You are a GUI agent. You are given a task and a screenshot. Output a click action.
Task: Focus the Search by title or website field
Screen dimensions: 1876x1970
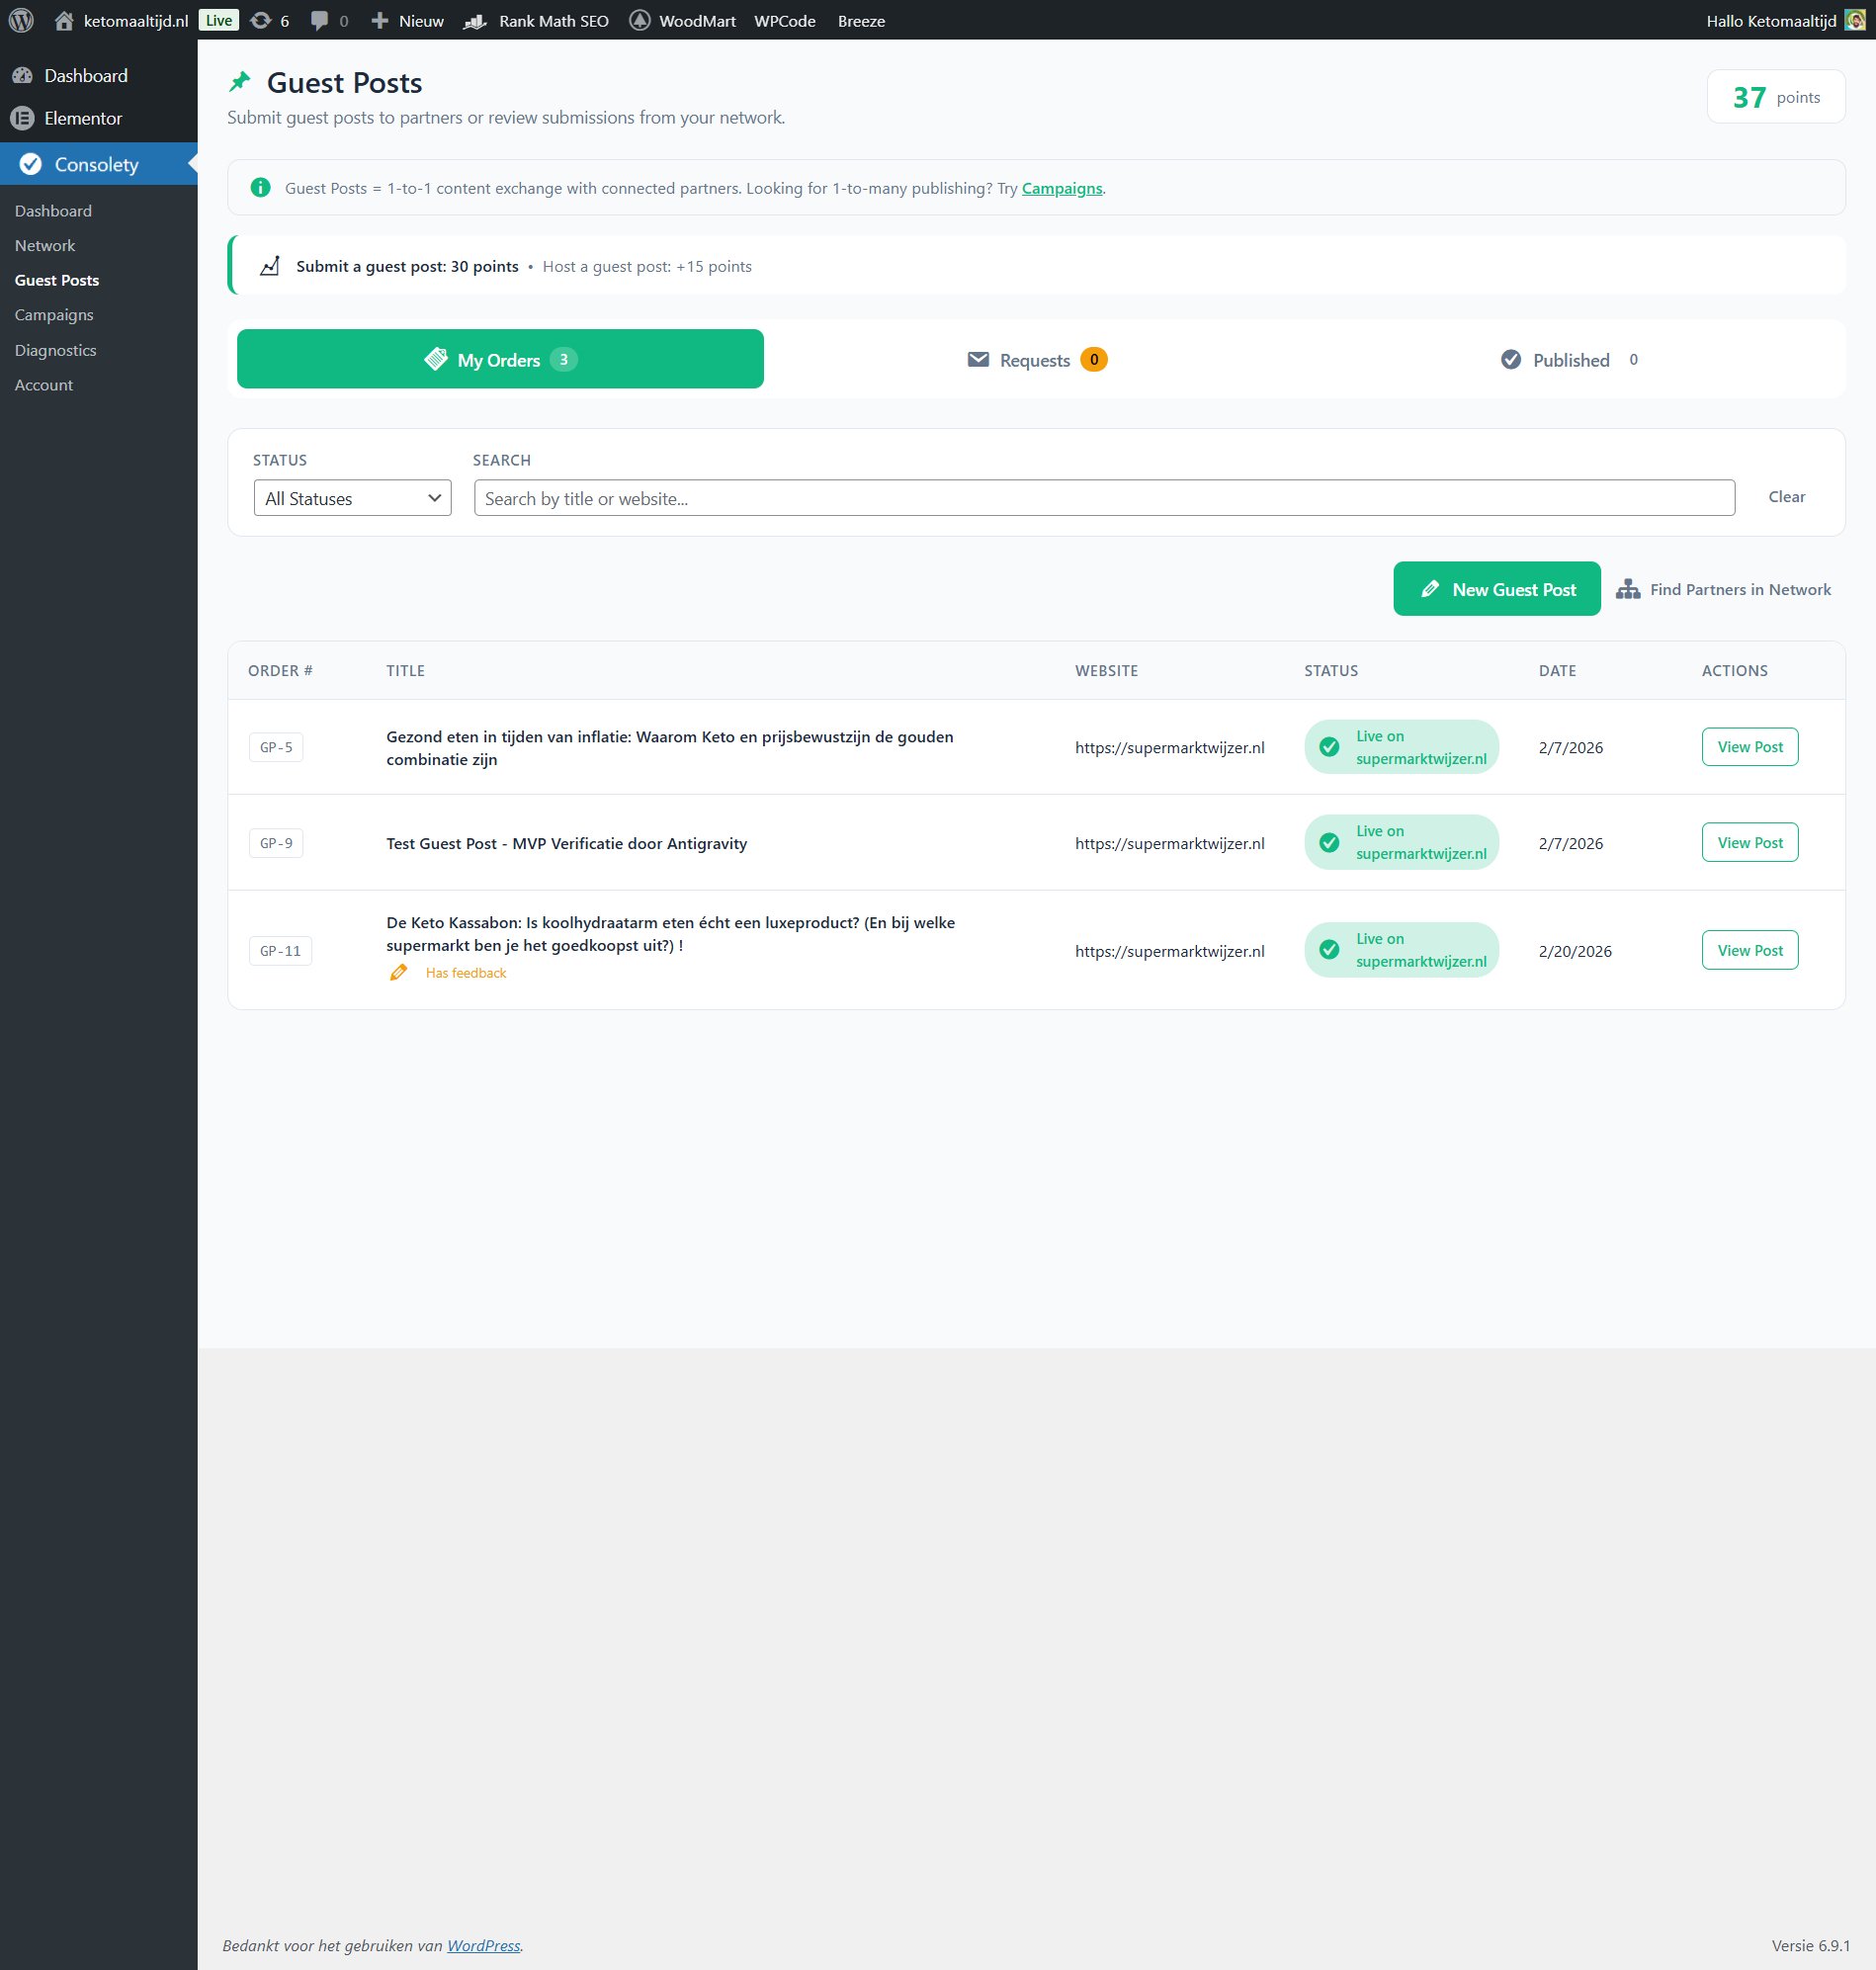click(x=1104, y=498)
